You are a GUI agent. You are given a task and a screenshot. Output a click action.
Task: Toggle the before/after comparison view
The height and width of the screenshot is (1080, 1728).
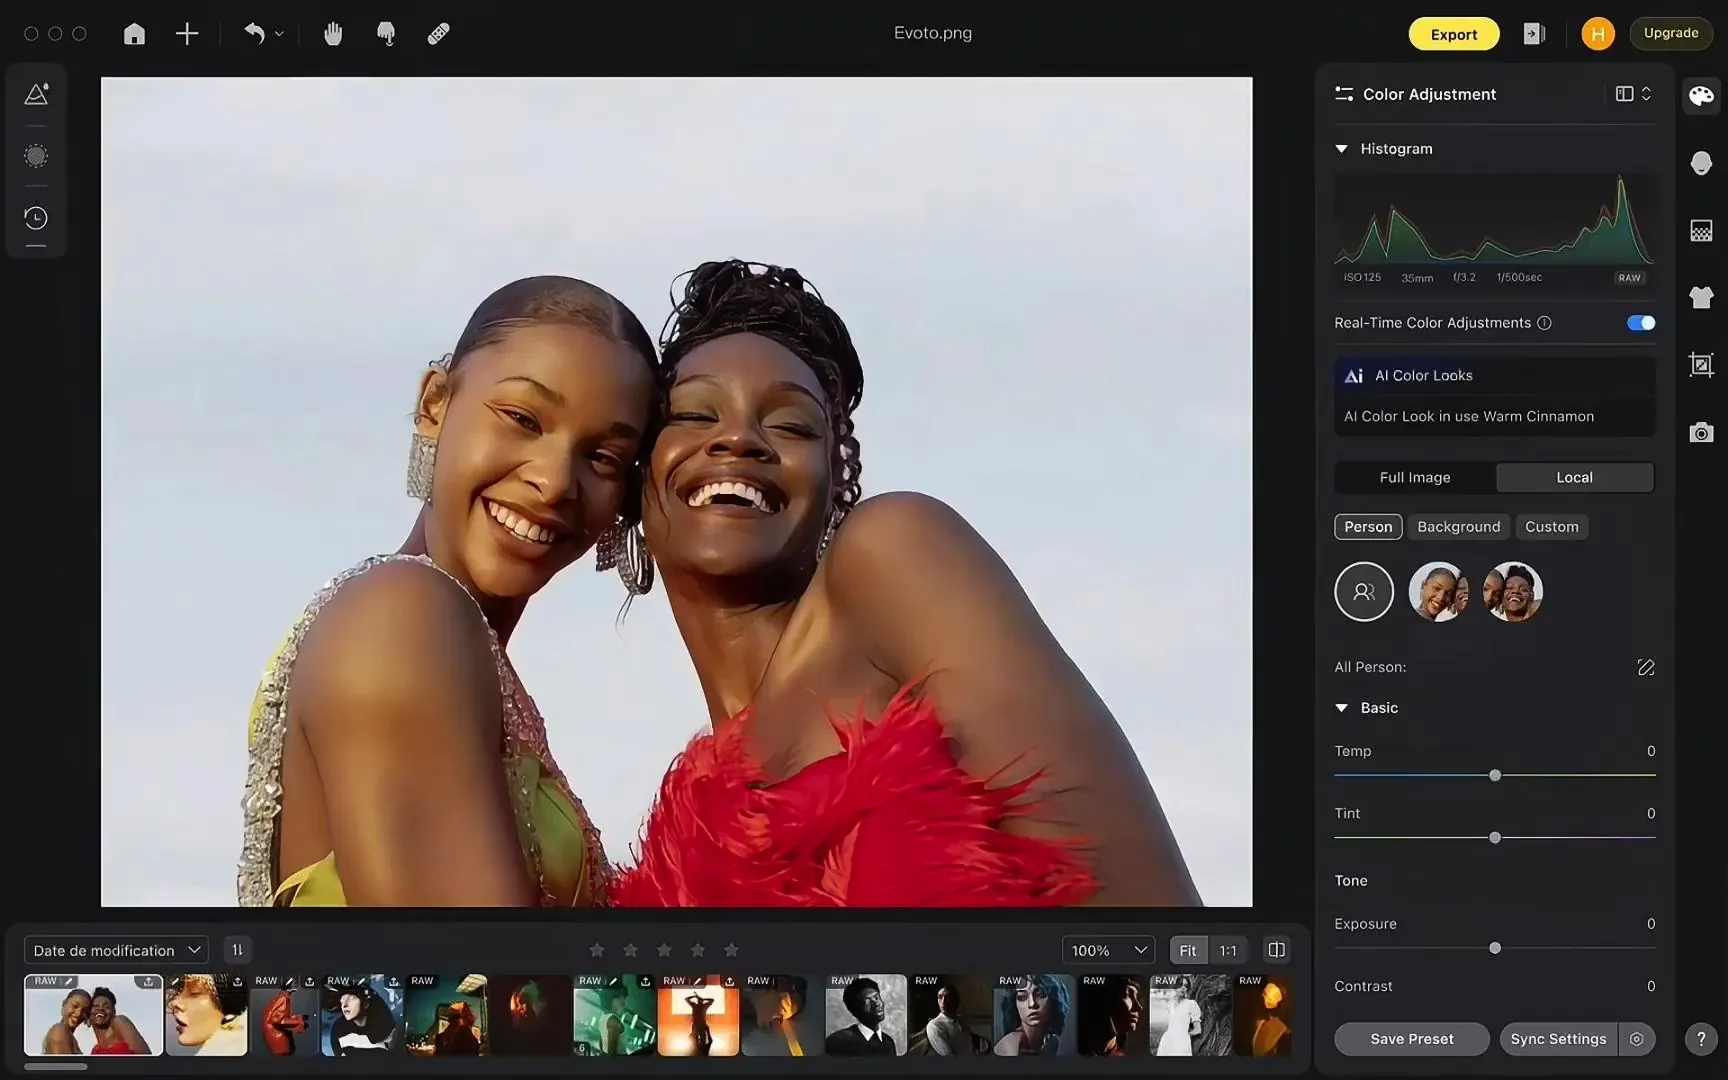[1275, 950]
